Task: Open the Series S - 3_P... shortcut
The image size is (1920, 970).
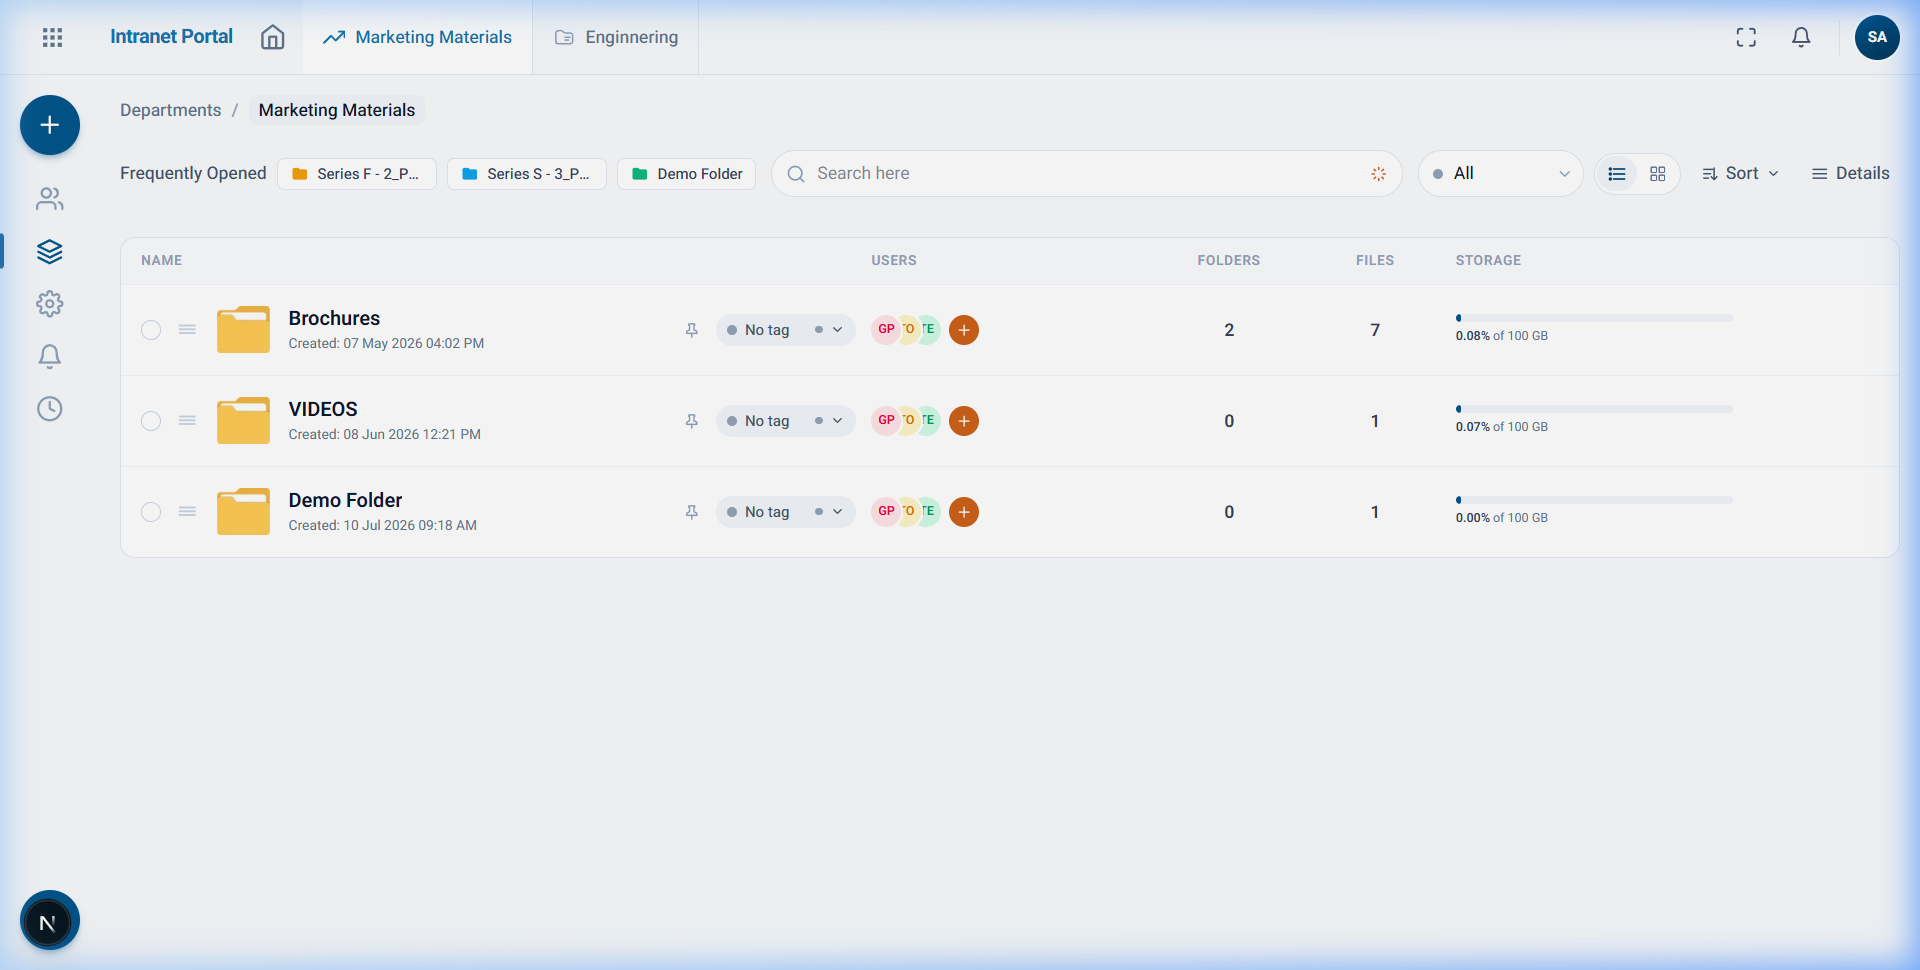Action: tap(527, 174)
